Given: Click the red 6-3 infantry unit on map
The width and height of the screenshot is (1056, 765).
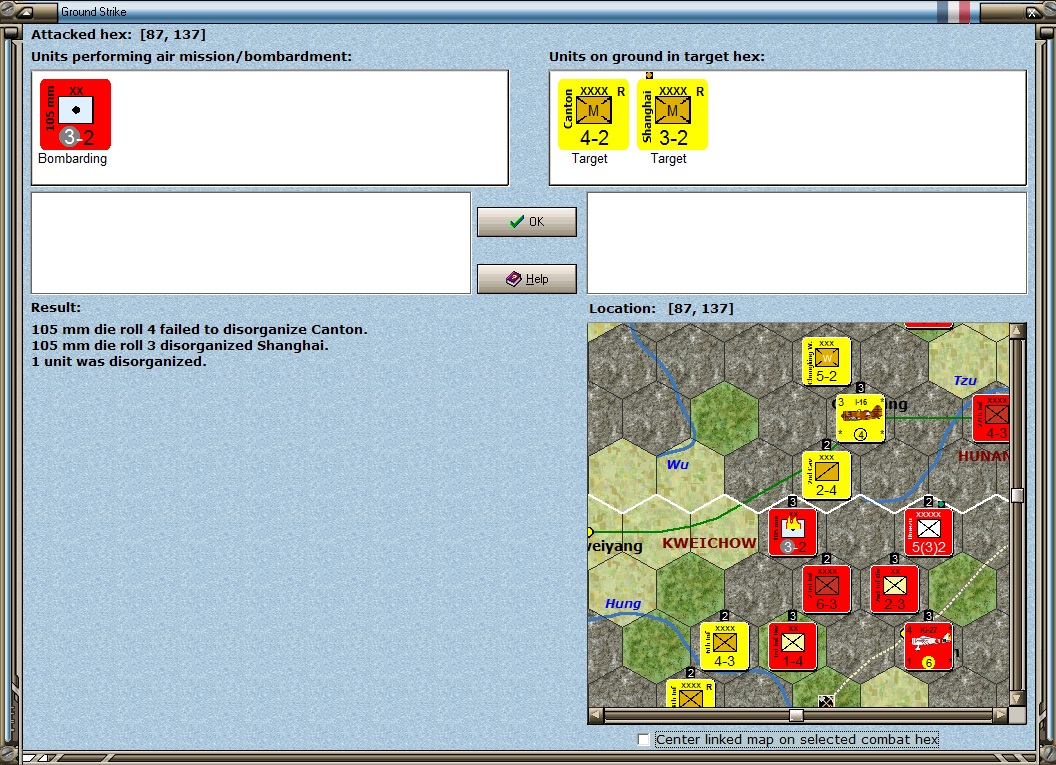Looking at the screenshot, I should coord(826,589).
